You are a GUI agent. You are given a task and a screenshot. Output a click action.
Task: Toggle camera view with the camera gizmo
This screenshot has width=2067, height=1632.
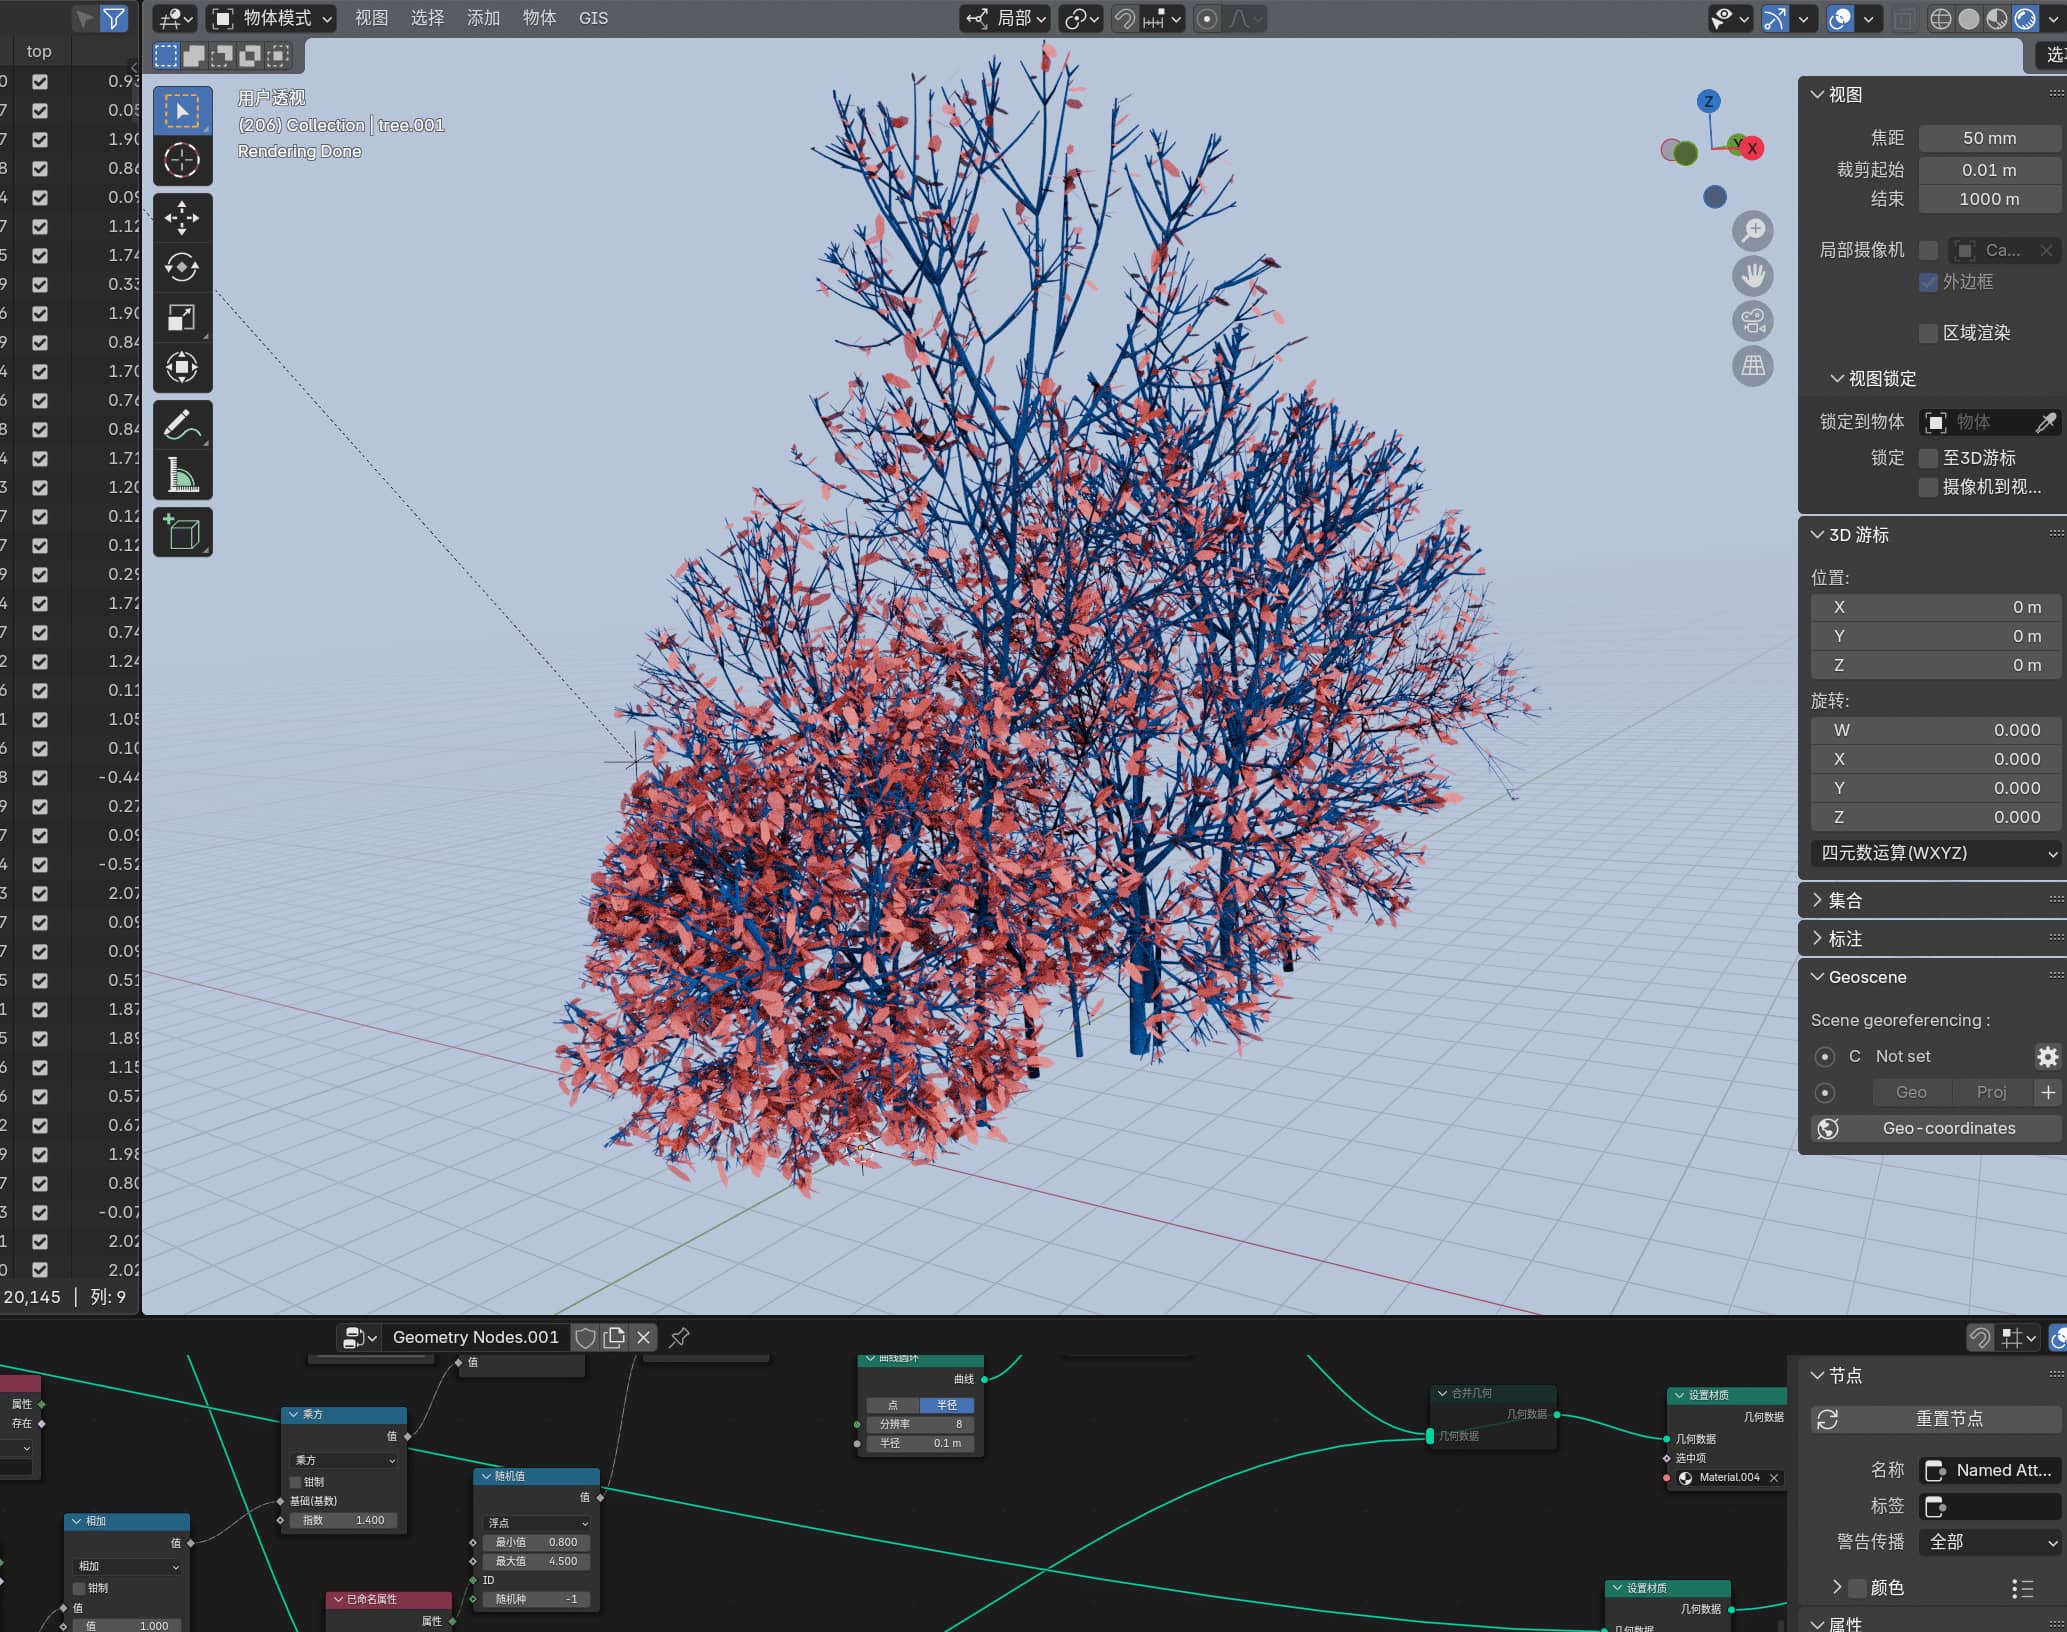click(1753, 321)
